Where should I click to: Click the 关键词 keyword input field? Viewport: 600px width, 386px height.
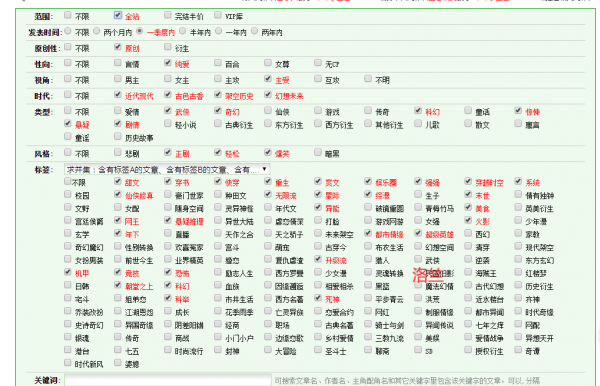[168, 380]
